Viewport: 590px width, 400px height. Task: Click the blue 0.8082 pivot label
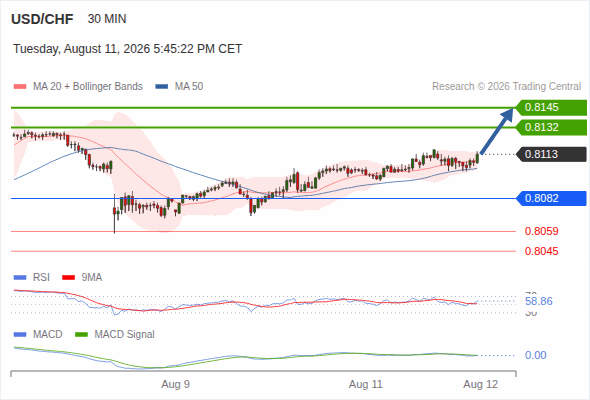[551, 198]
